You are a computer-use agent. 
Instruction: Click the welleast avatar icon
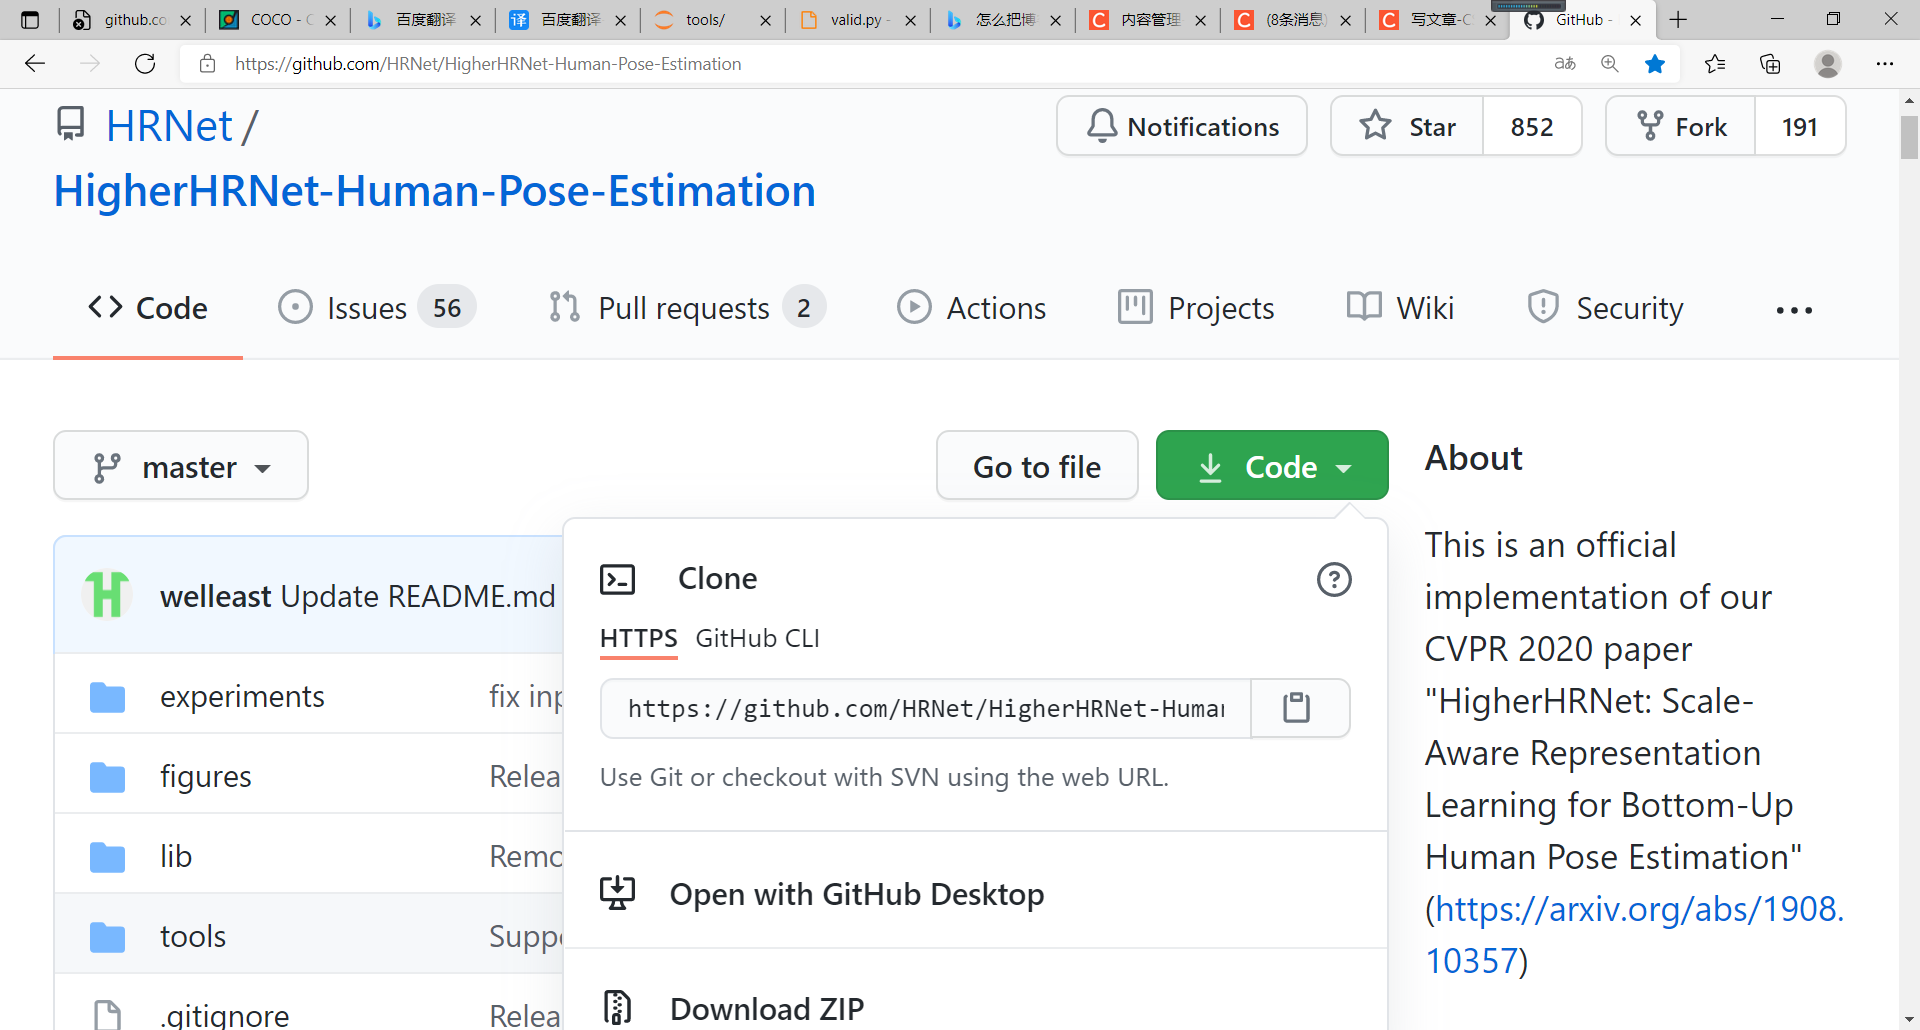(x=106, y=594)
